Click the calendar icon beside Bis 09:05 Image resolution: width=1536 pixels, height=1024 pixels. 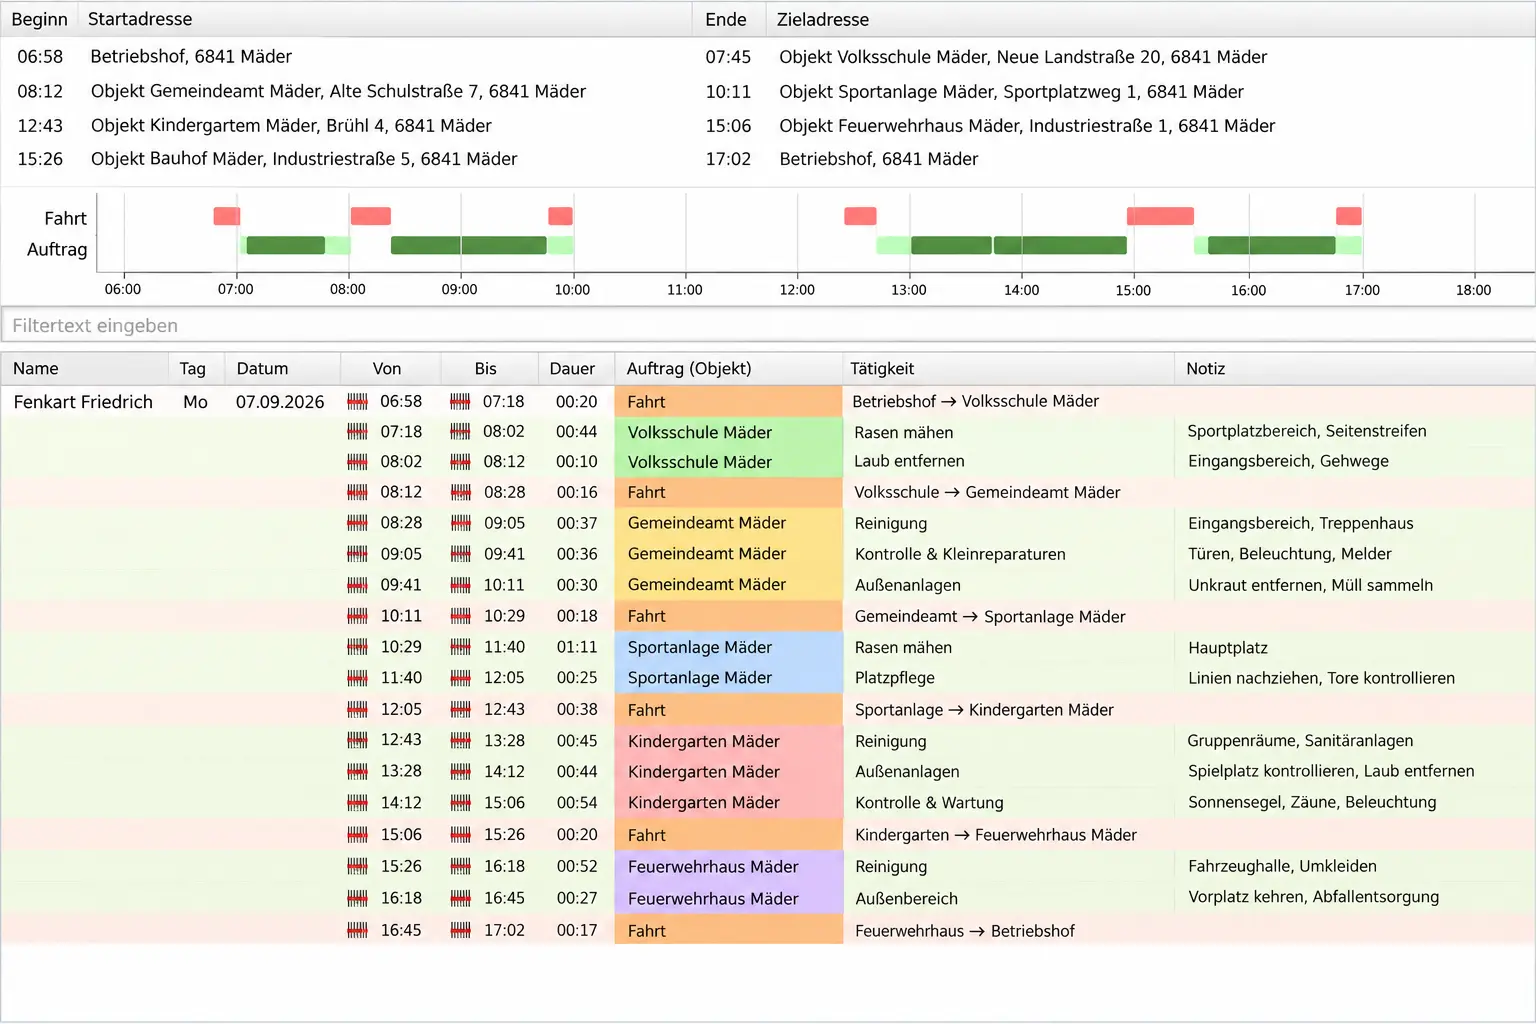coord(460,523)
